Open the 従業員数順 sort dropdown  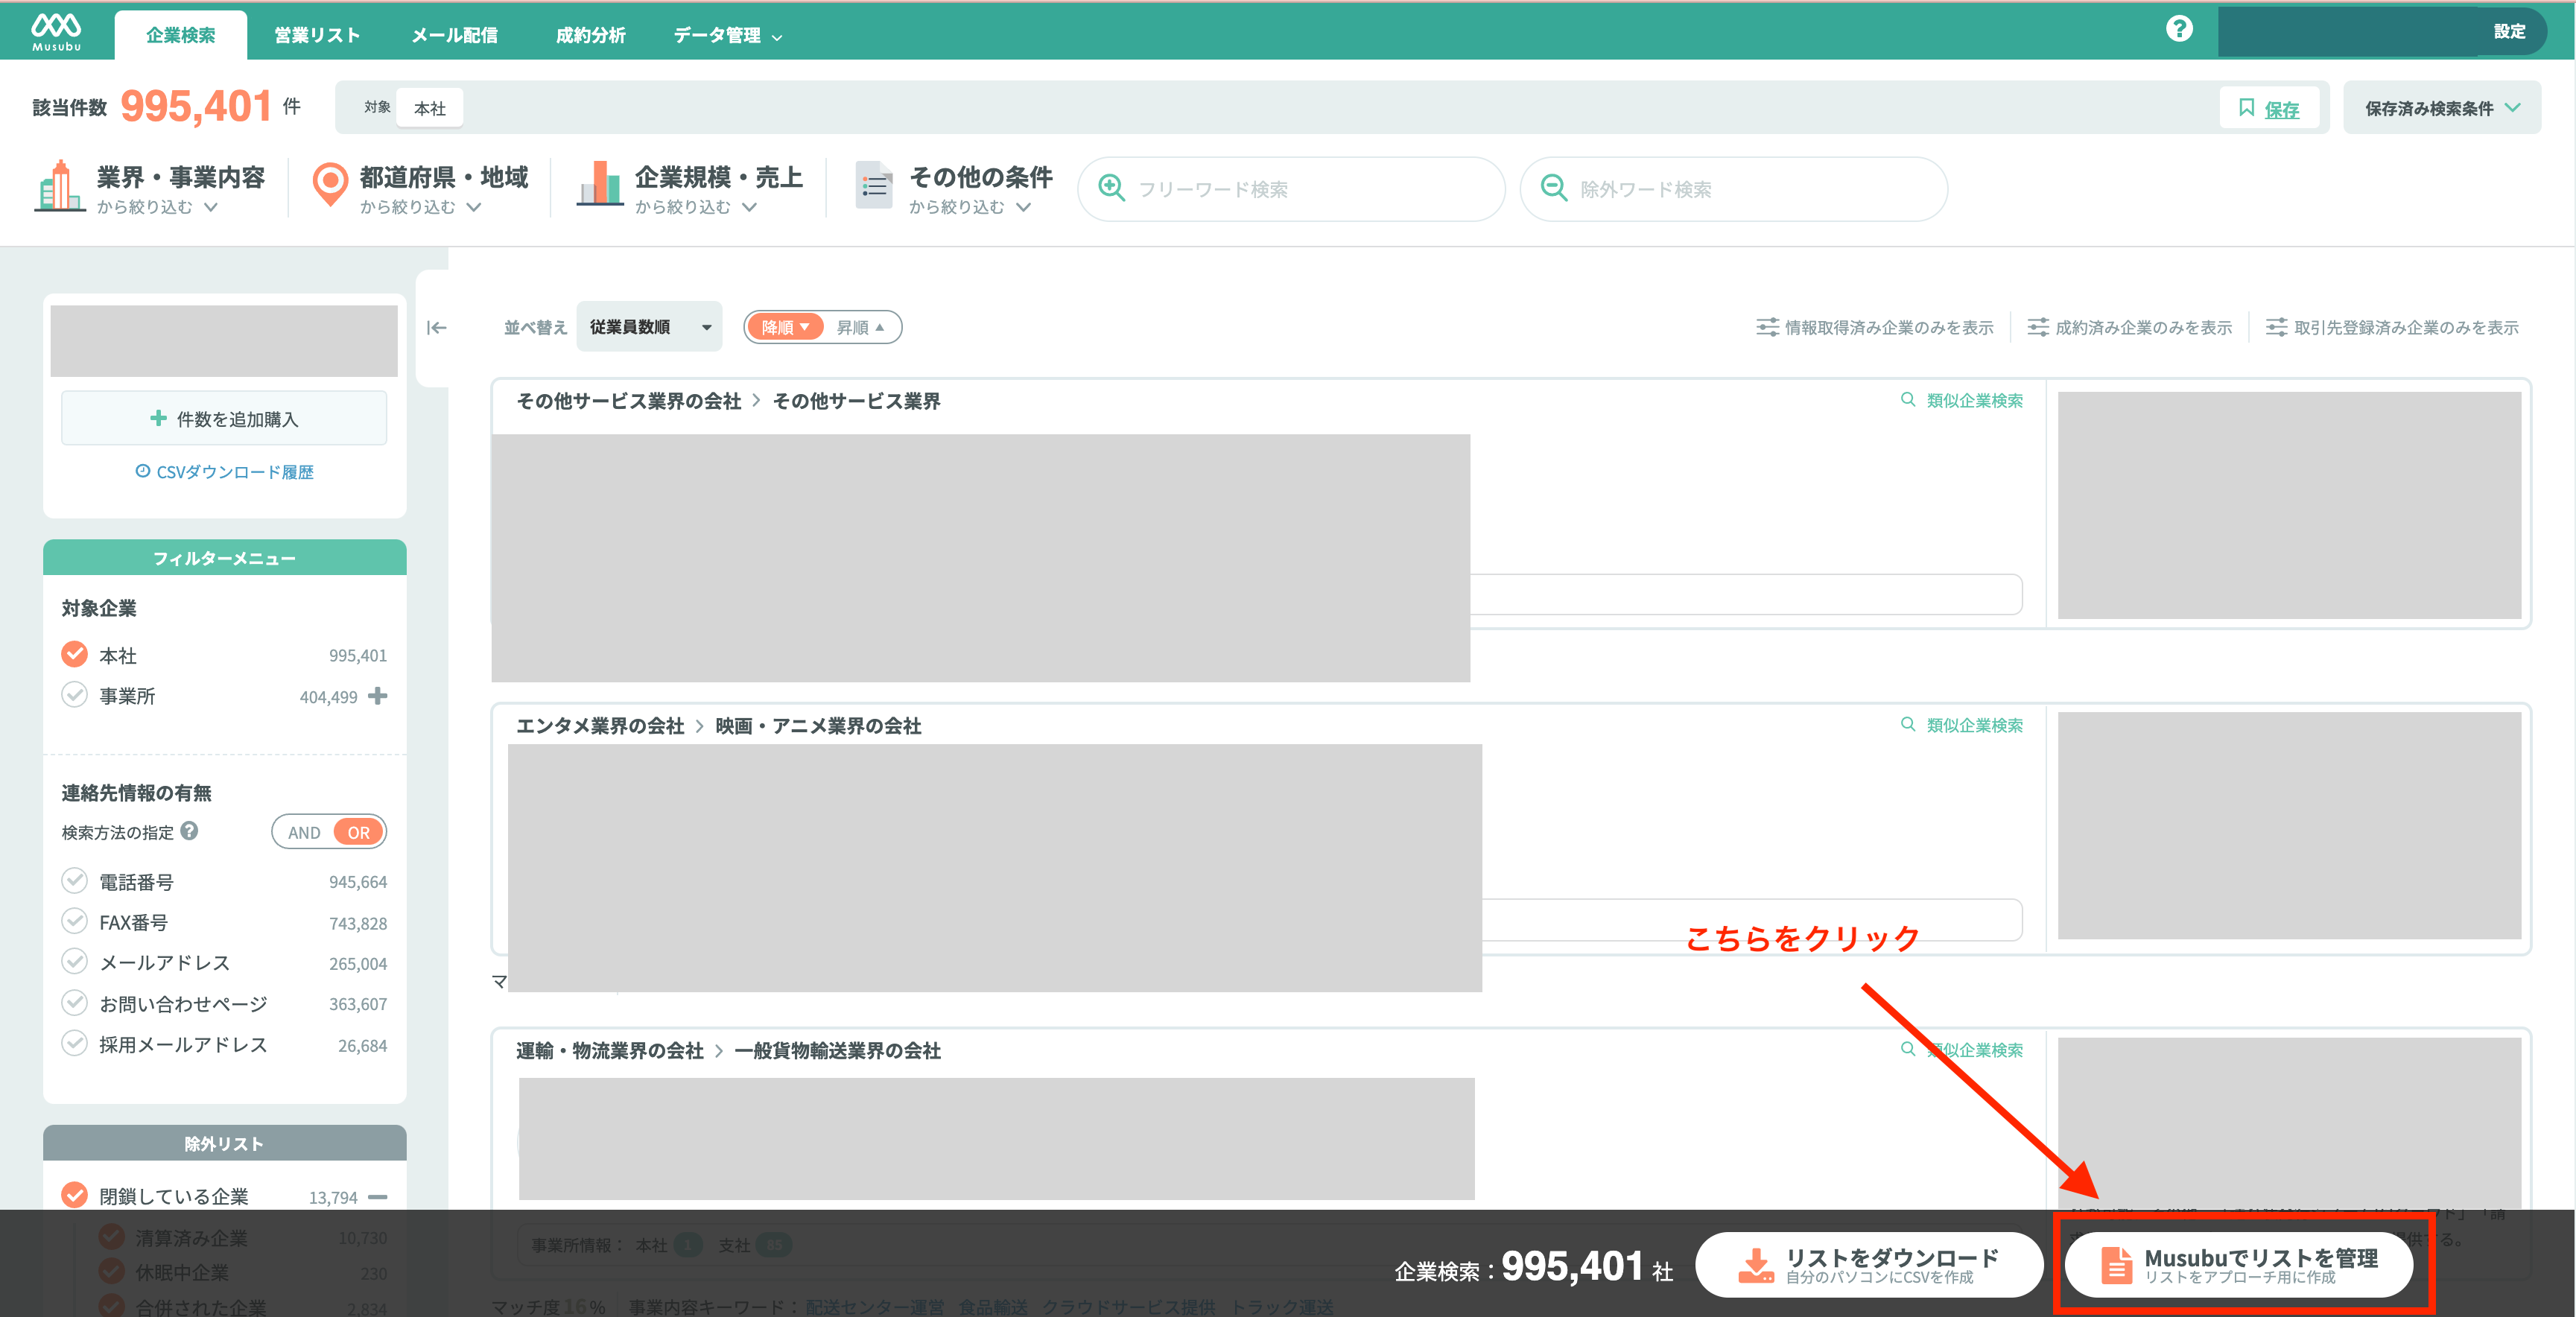click(x=650, y=327)
